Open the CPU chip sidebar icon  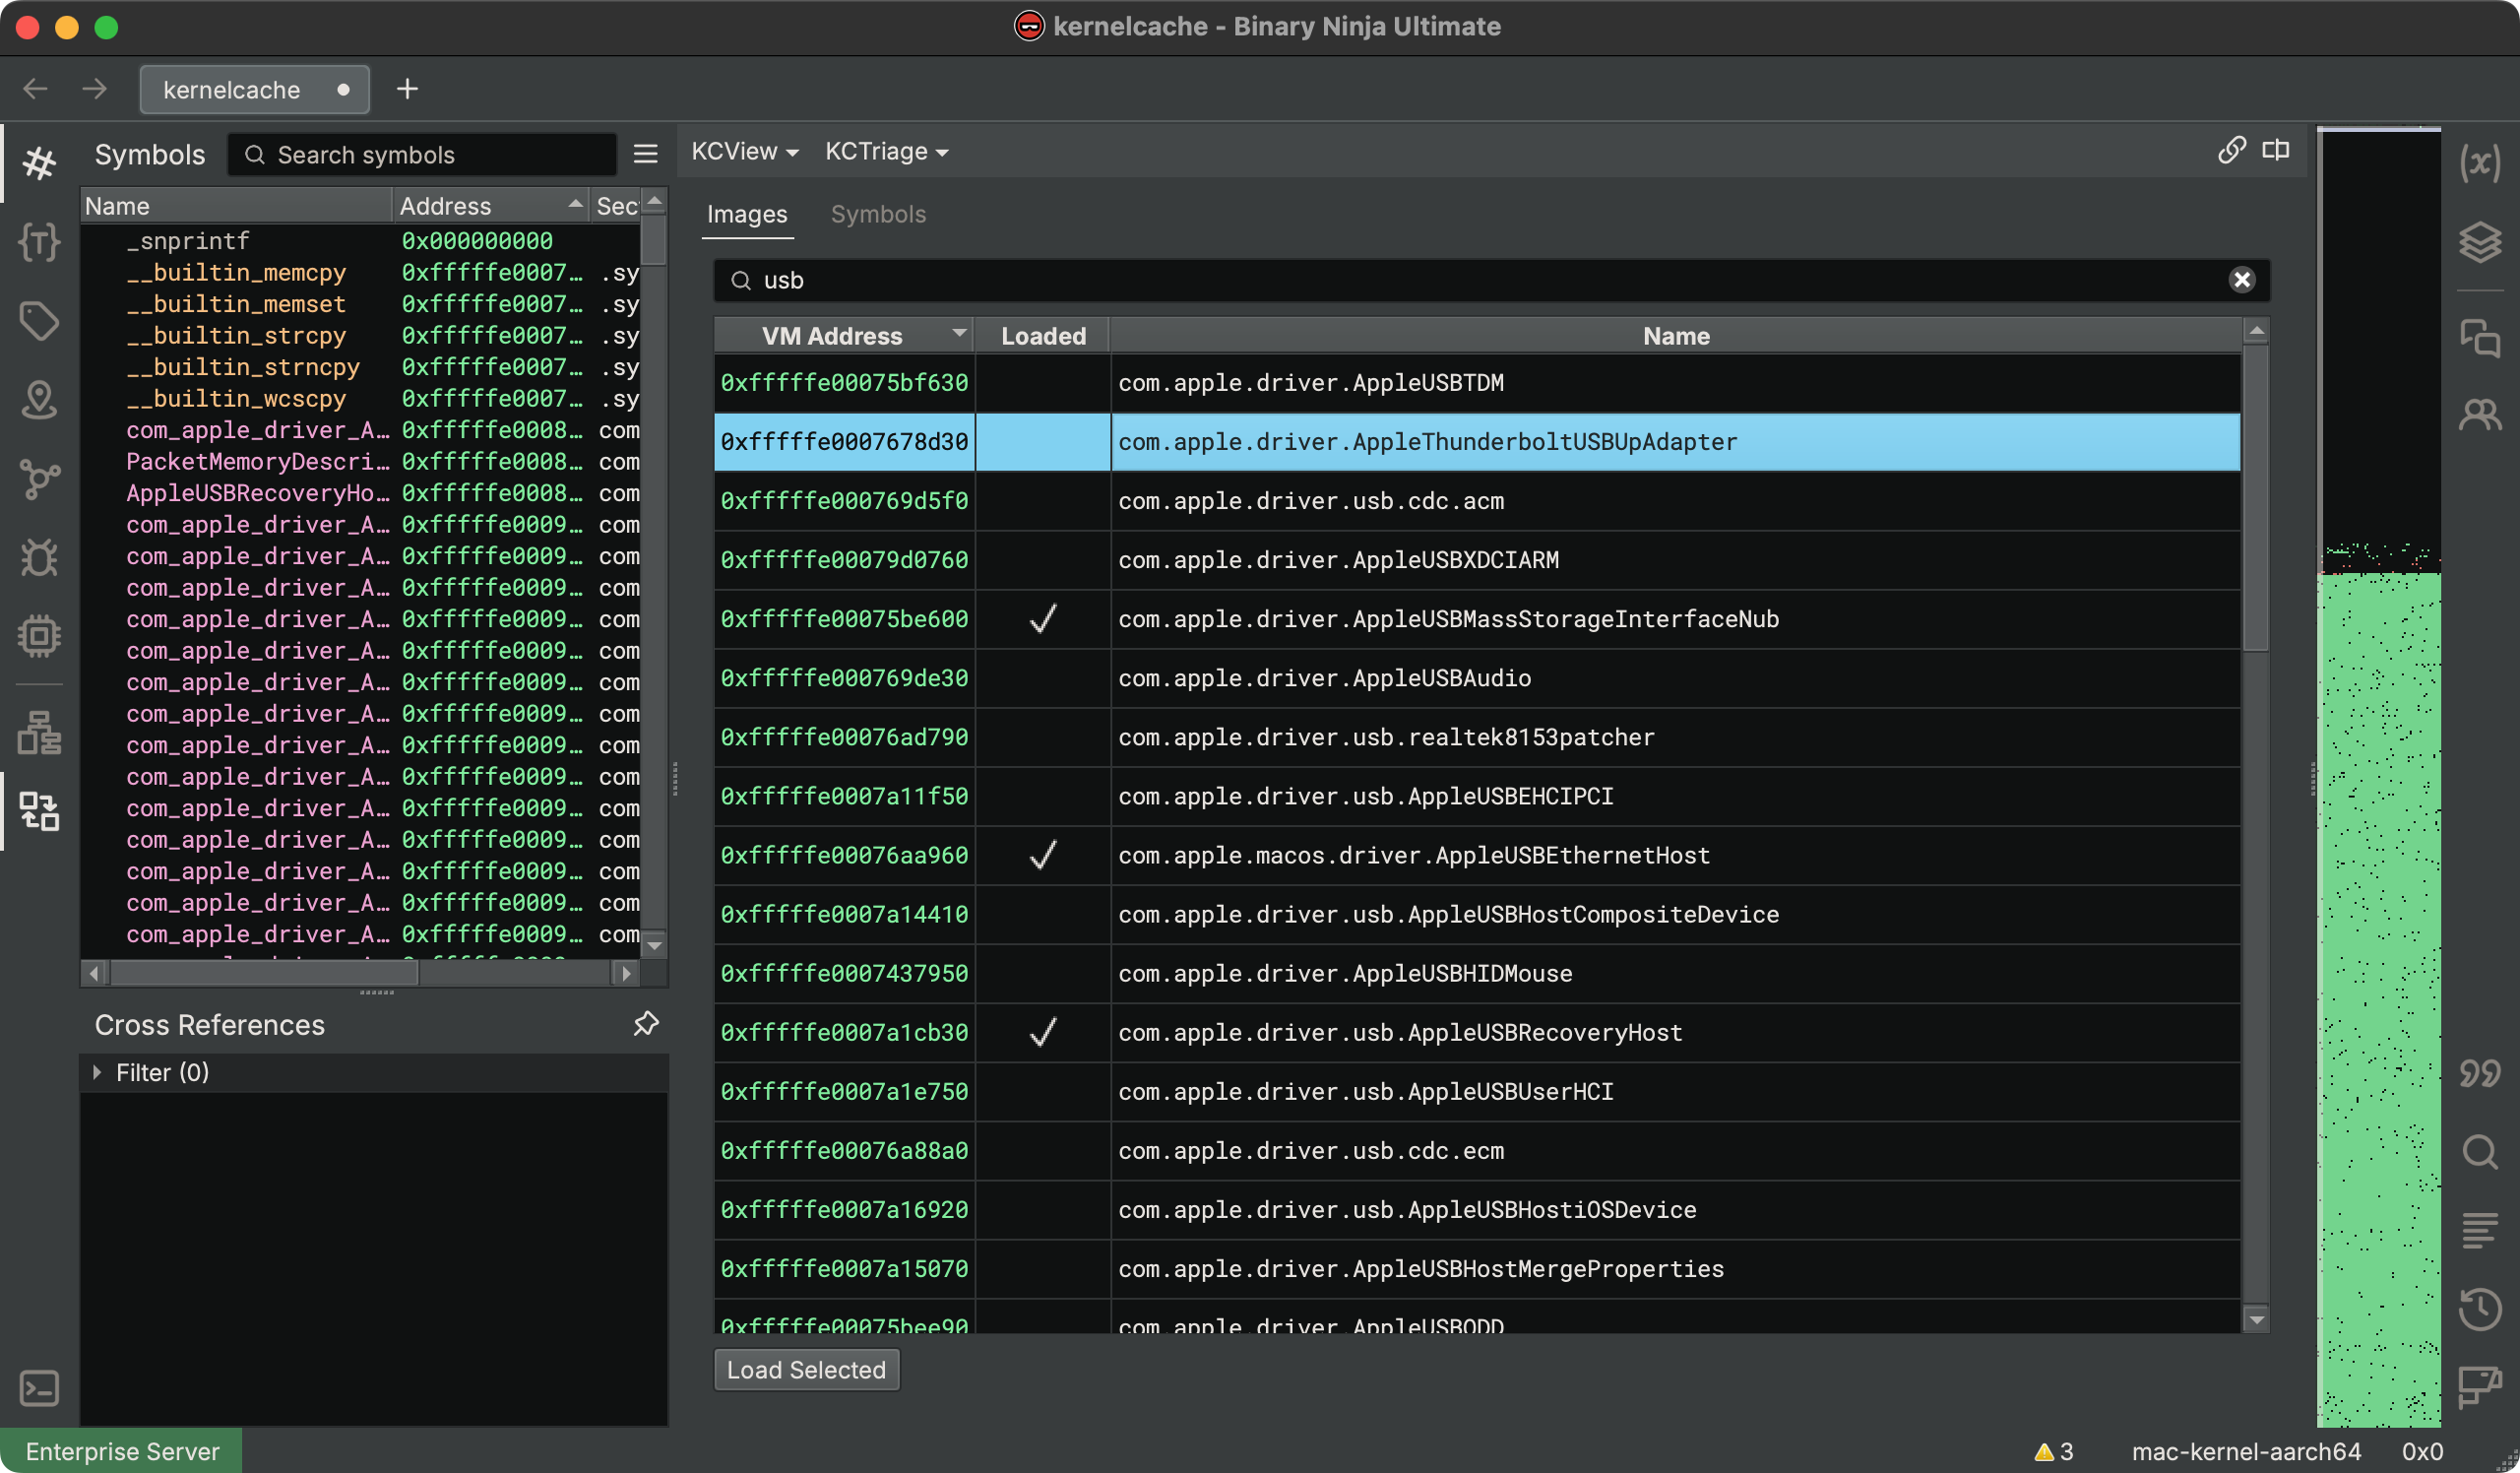click(x=39, y=636)
